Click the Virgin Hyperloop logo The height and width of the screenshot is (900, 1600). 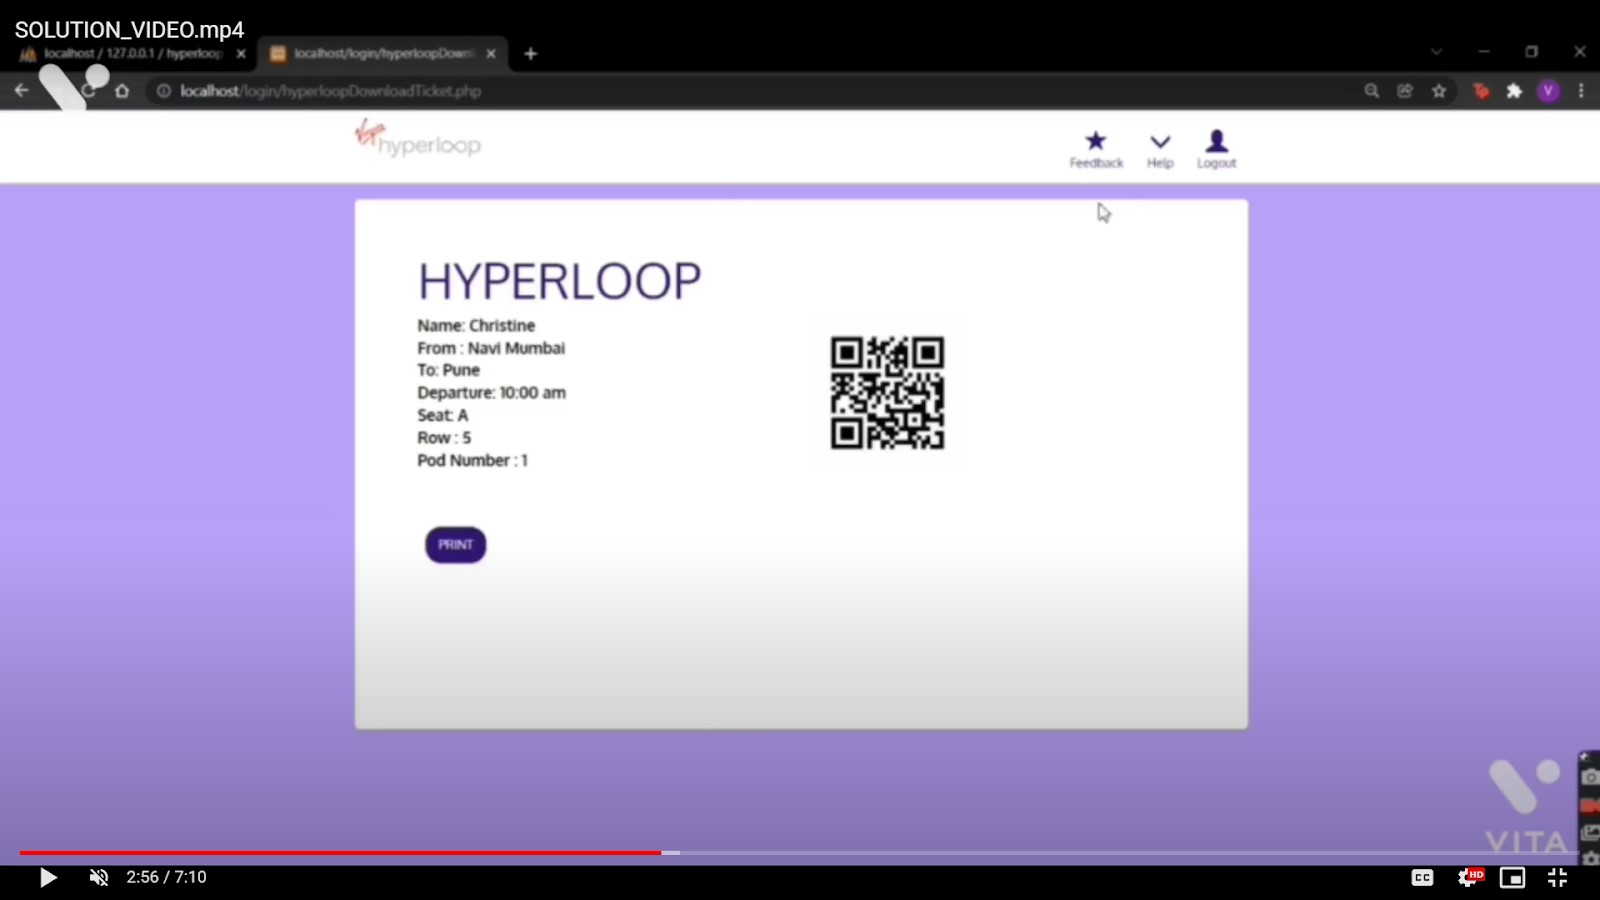(417, 140)
